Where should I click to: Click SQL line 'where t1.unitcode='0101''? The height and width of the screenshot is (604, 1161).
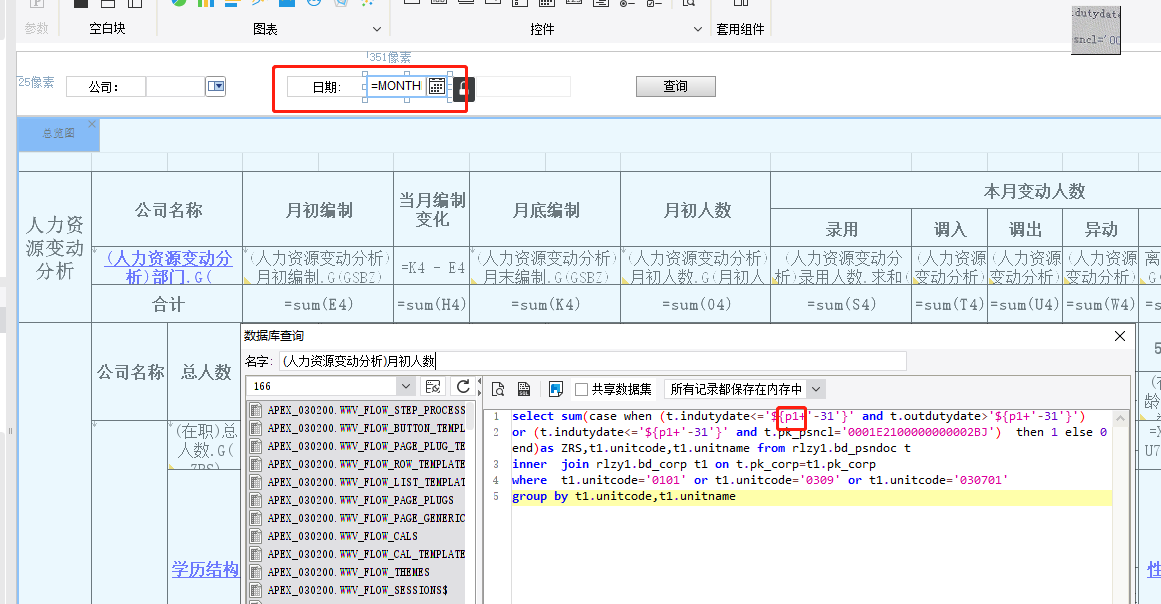pyautogui.click(x=760, y=480)
